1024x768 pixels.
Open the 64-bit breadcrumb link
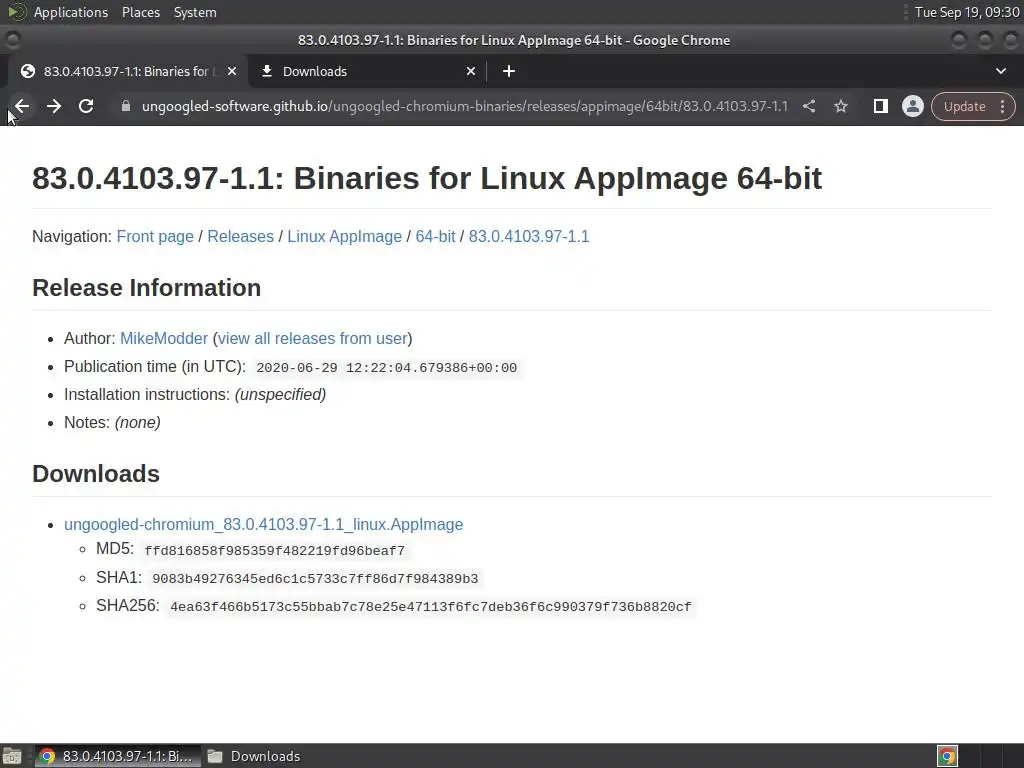pyautogui.click(x=435, y=236)
